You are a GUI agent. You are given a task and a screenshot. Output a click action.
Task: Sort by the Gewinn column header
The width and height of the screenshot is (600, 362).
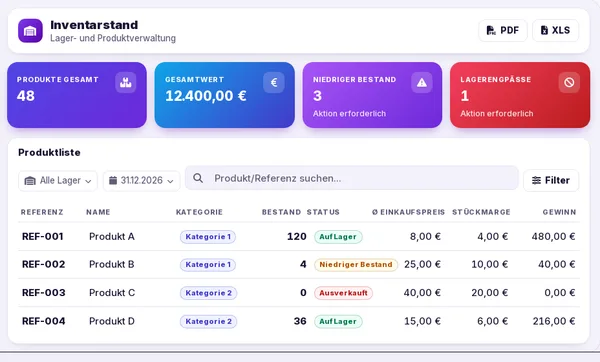[x=559, y=212]
